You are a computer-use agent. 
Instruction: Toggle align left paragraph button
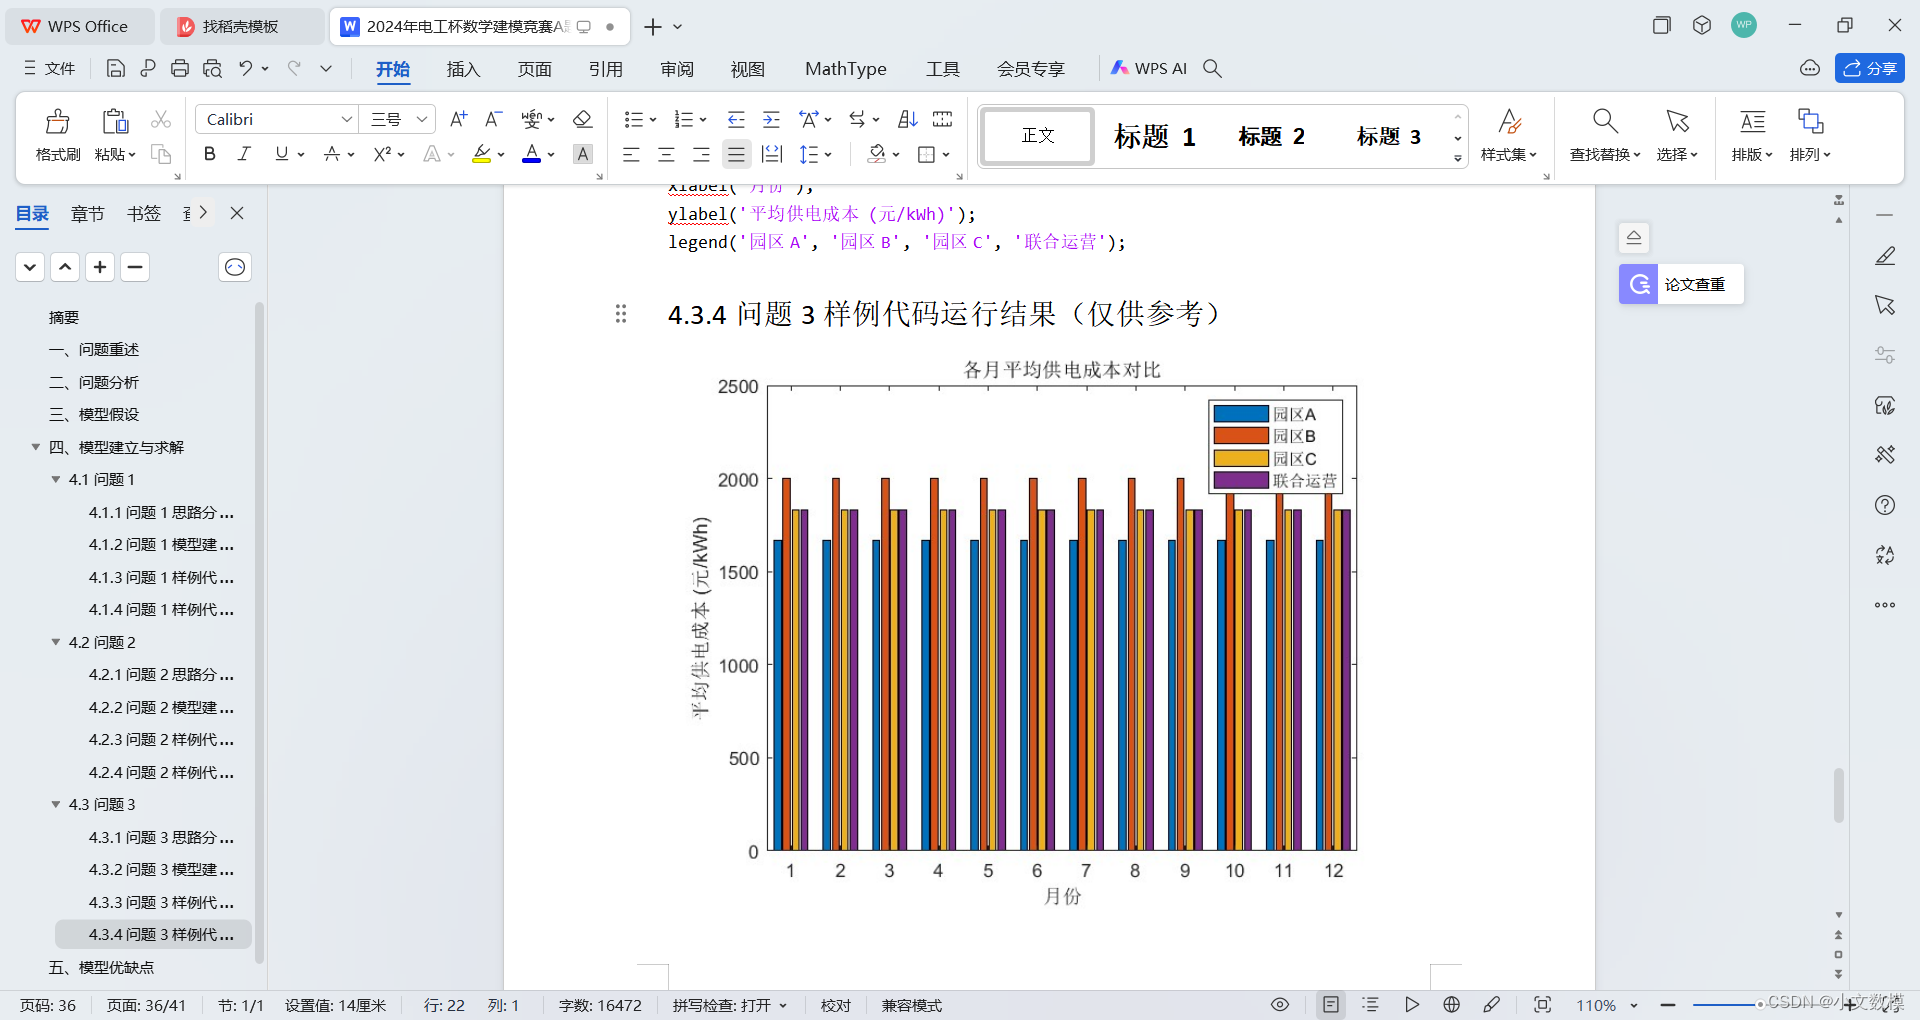pos(631,154)
